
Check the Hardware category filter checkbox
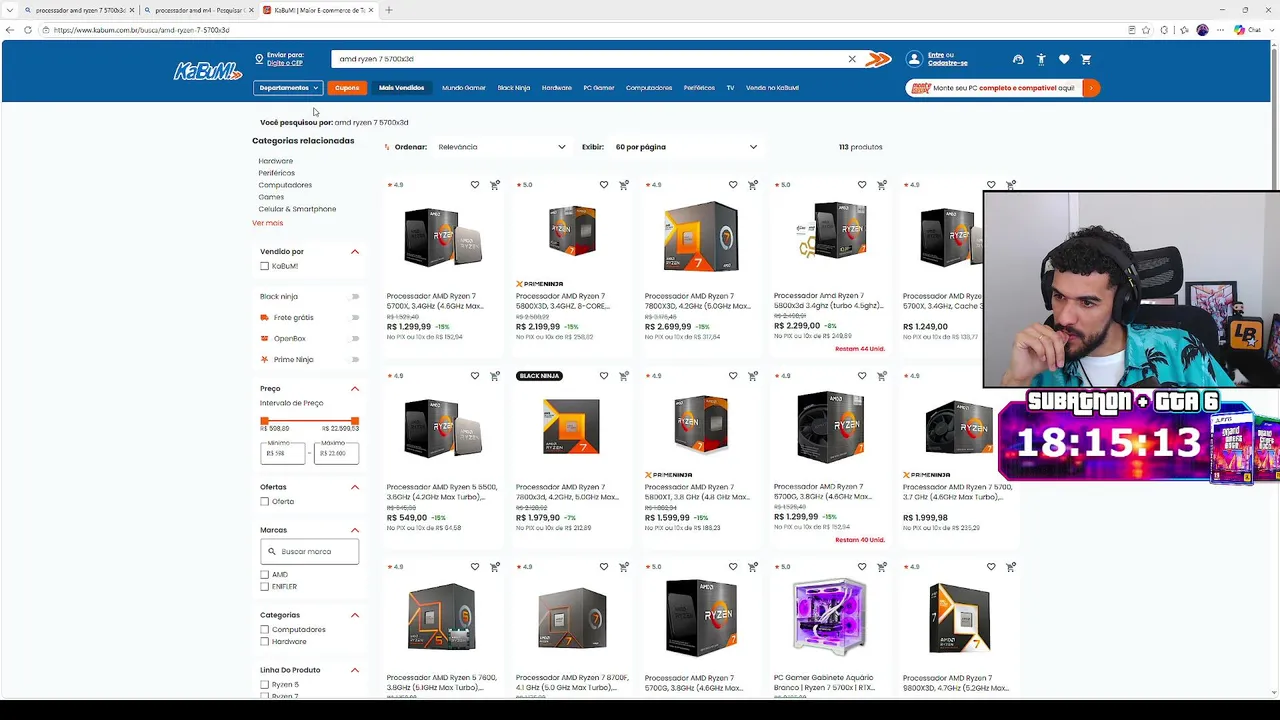264,642
